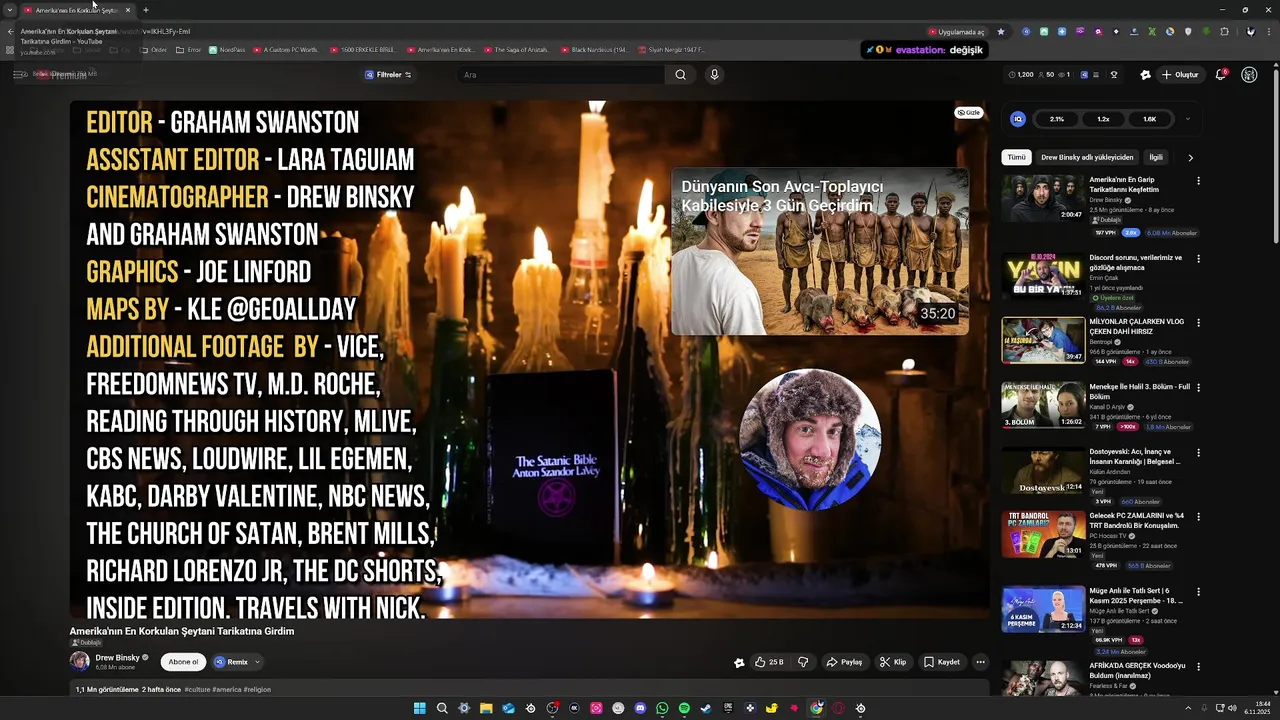Click the Abone ol subscribe button

click(x=183, y=662)
